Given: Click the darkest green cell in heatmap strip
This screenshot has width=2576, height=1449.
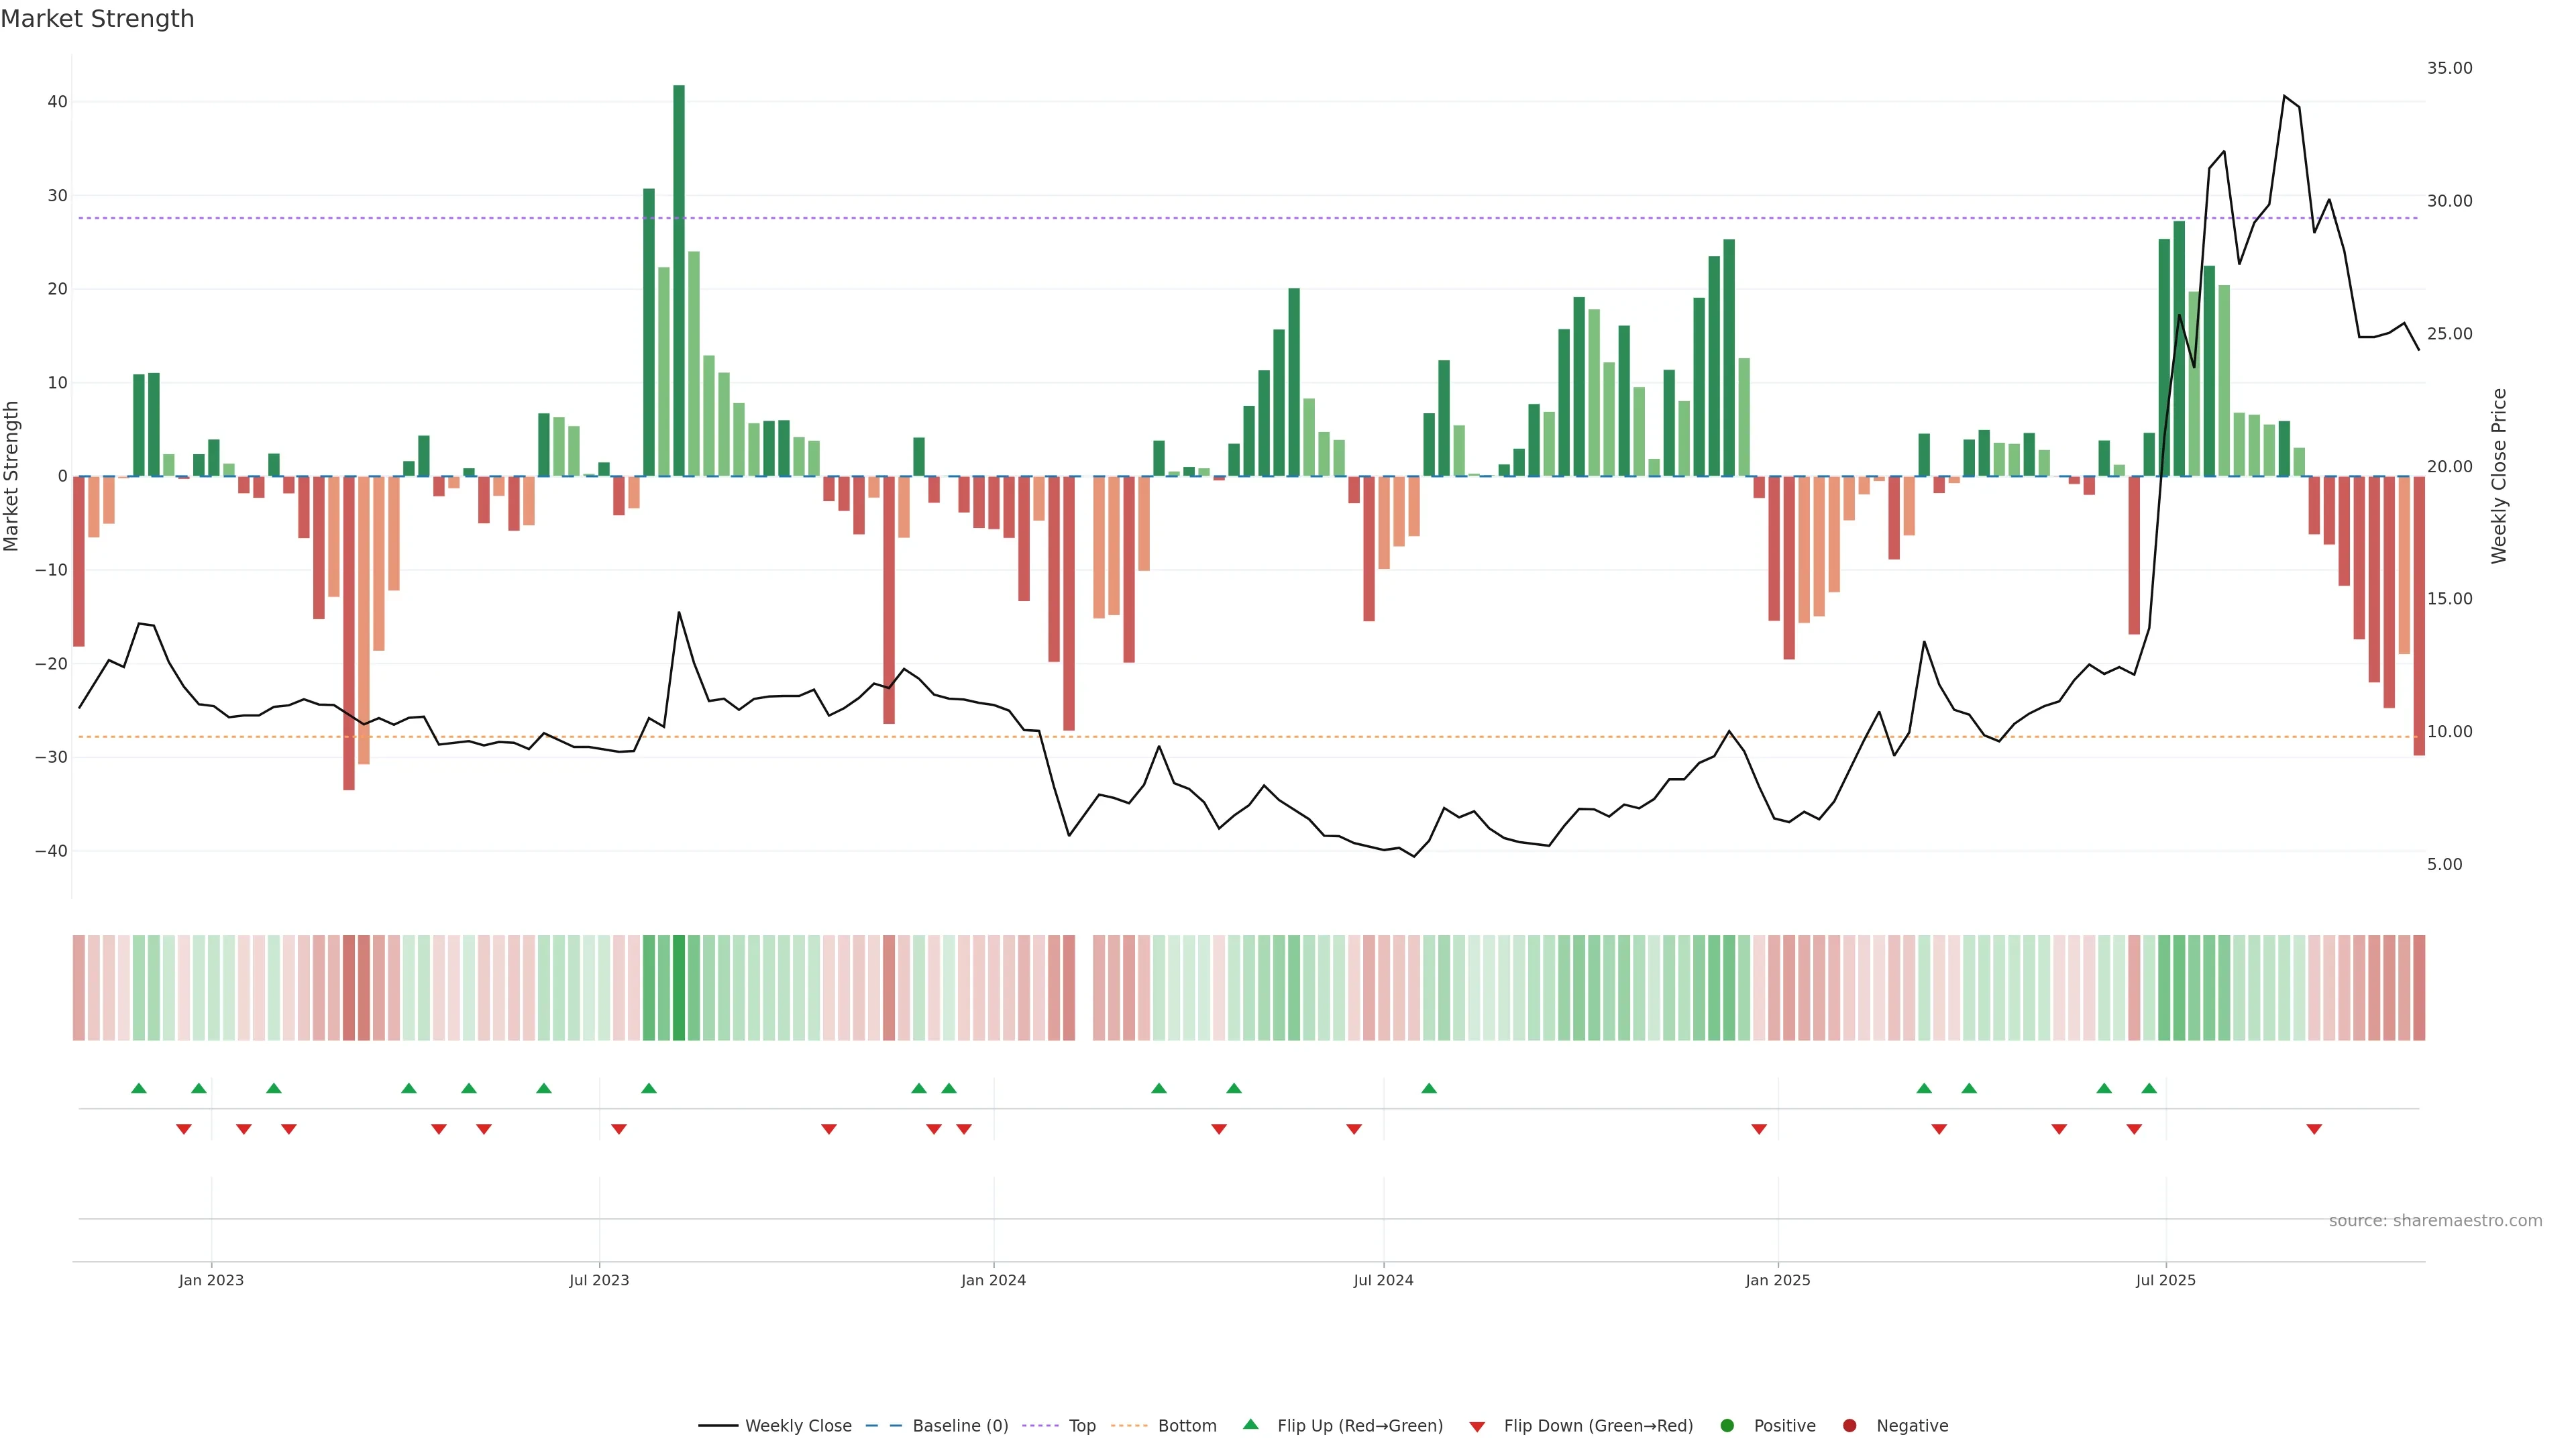Looking at the screenshot, I should pos(679,987).
